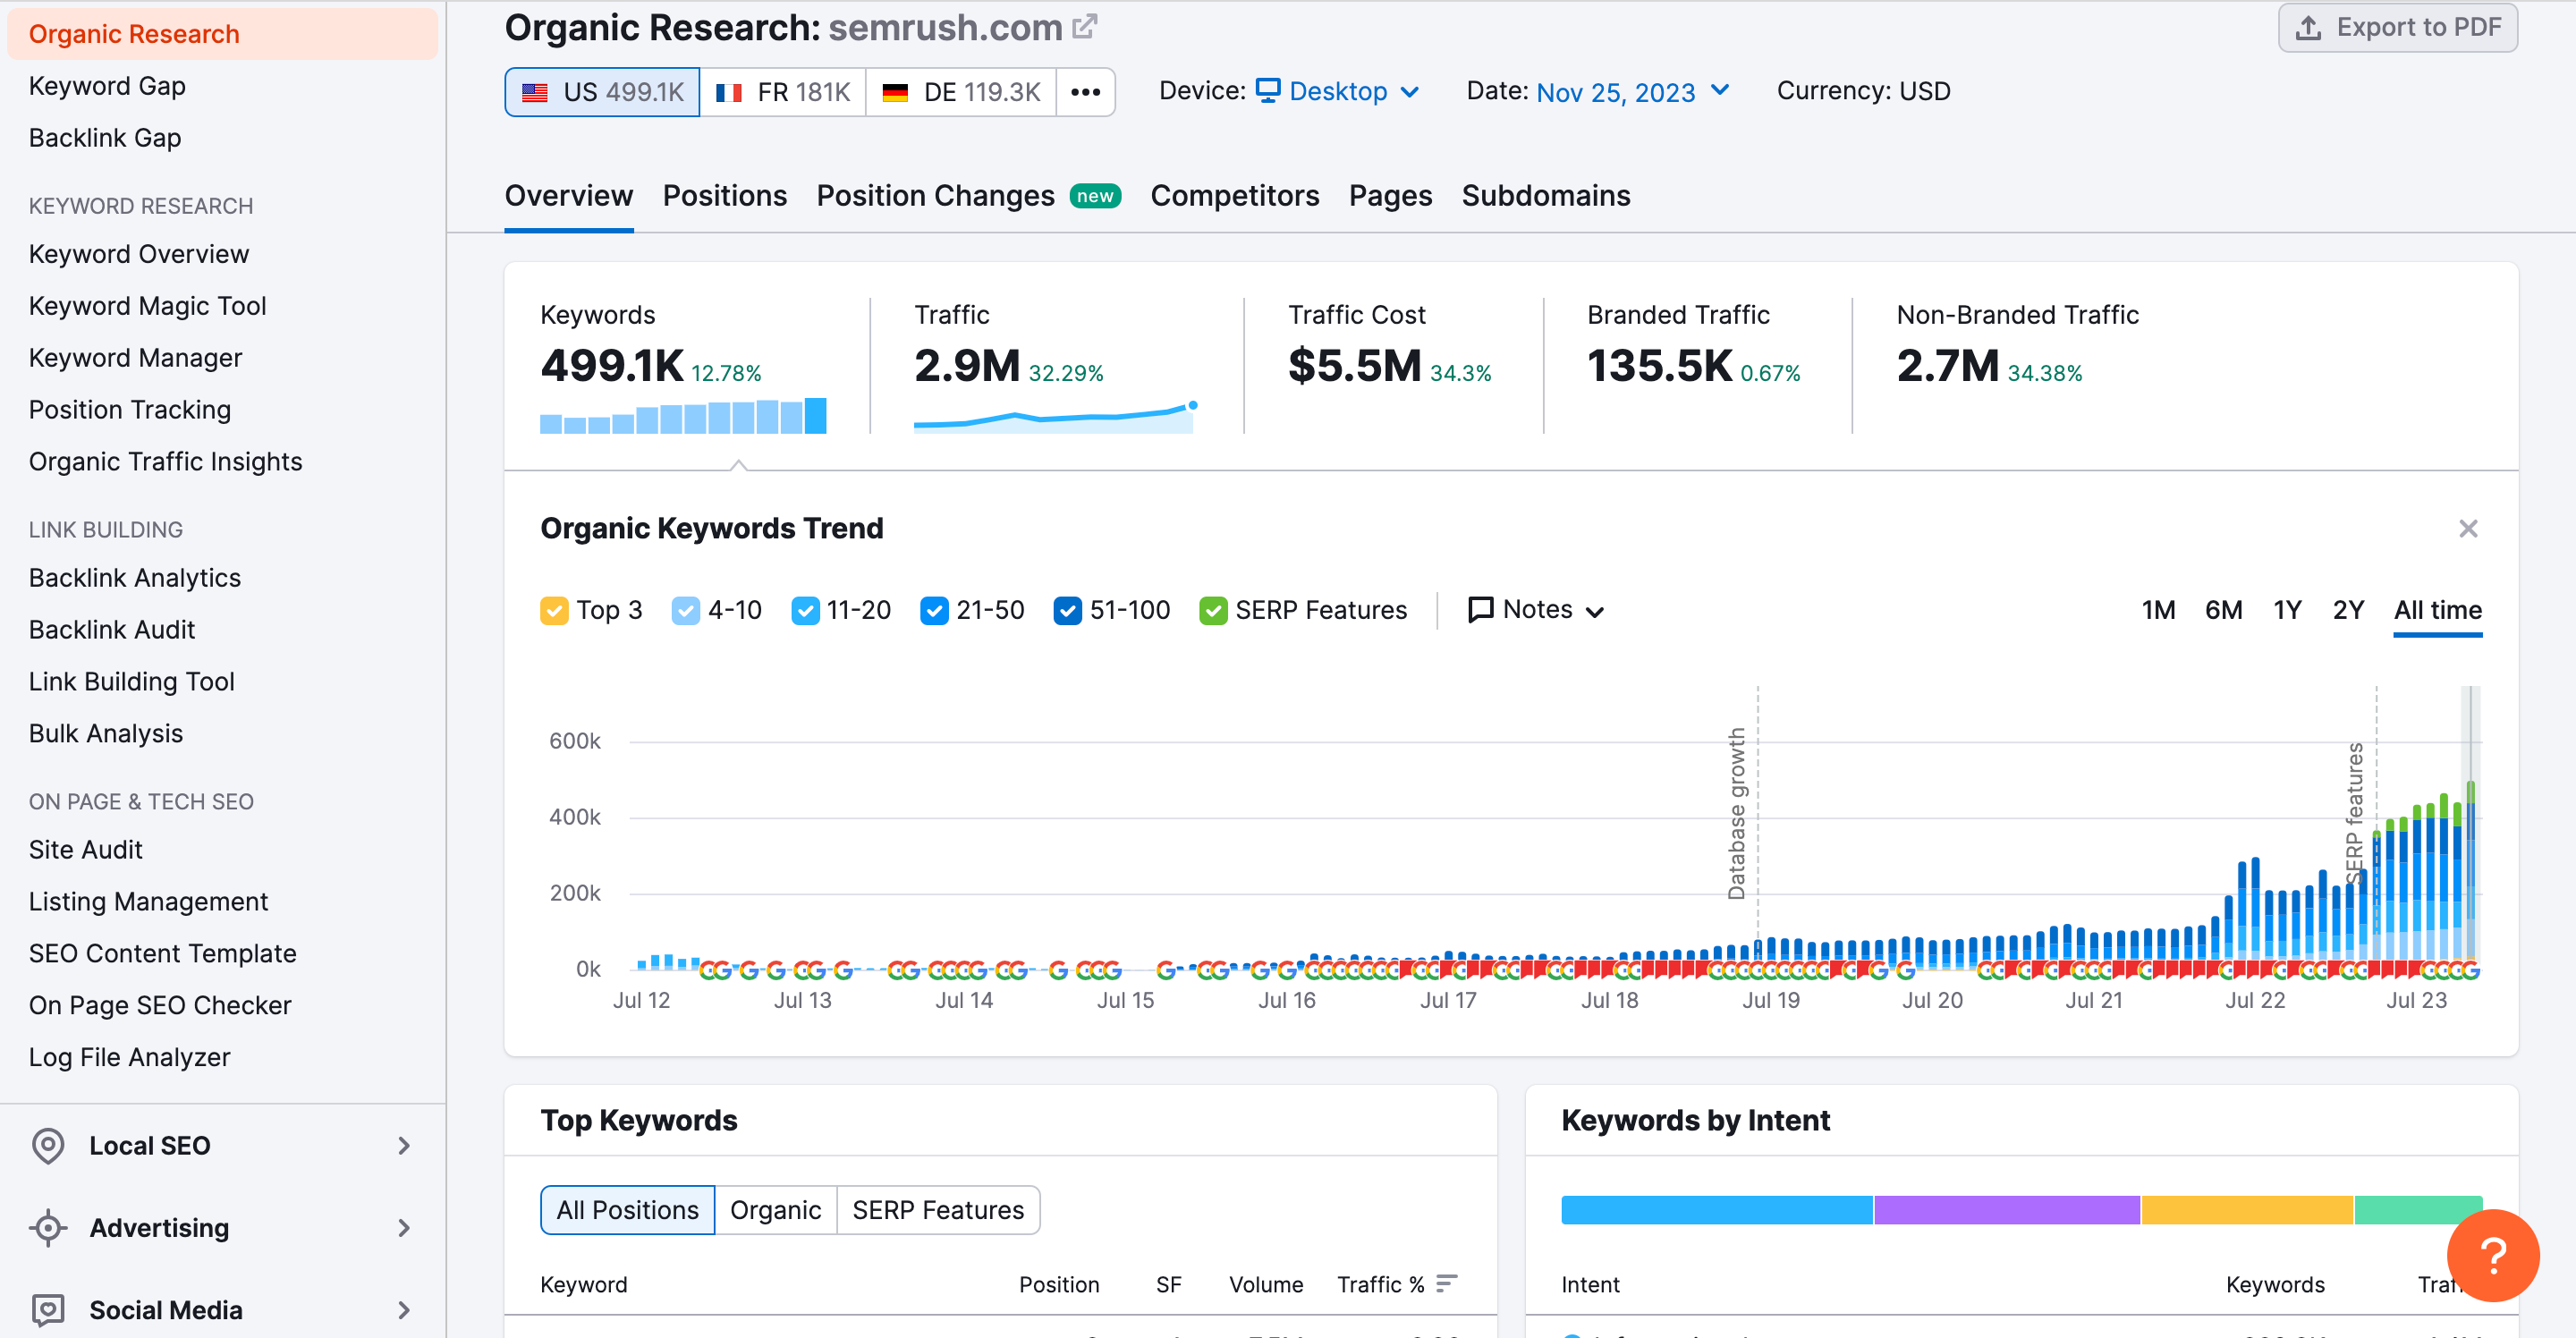Image resolution: width=2576 pixels, height=1338 pixels.
Task: Click the Advertising target icon
Action: (48, 1227)
